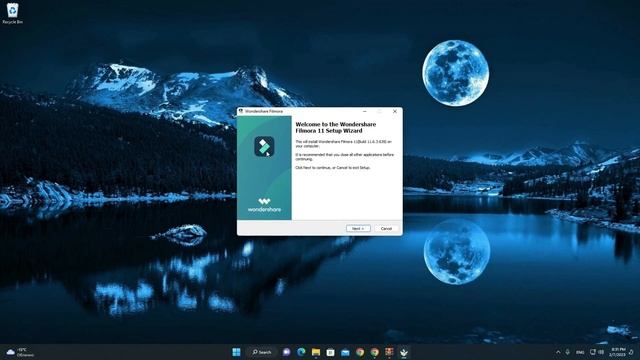Expand the hidden system tray icons chevron

(x=558, y=352)
